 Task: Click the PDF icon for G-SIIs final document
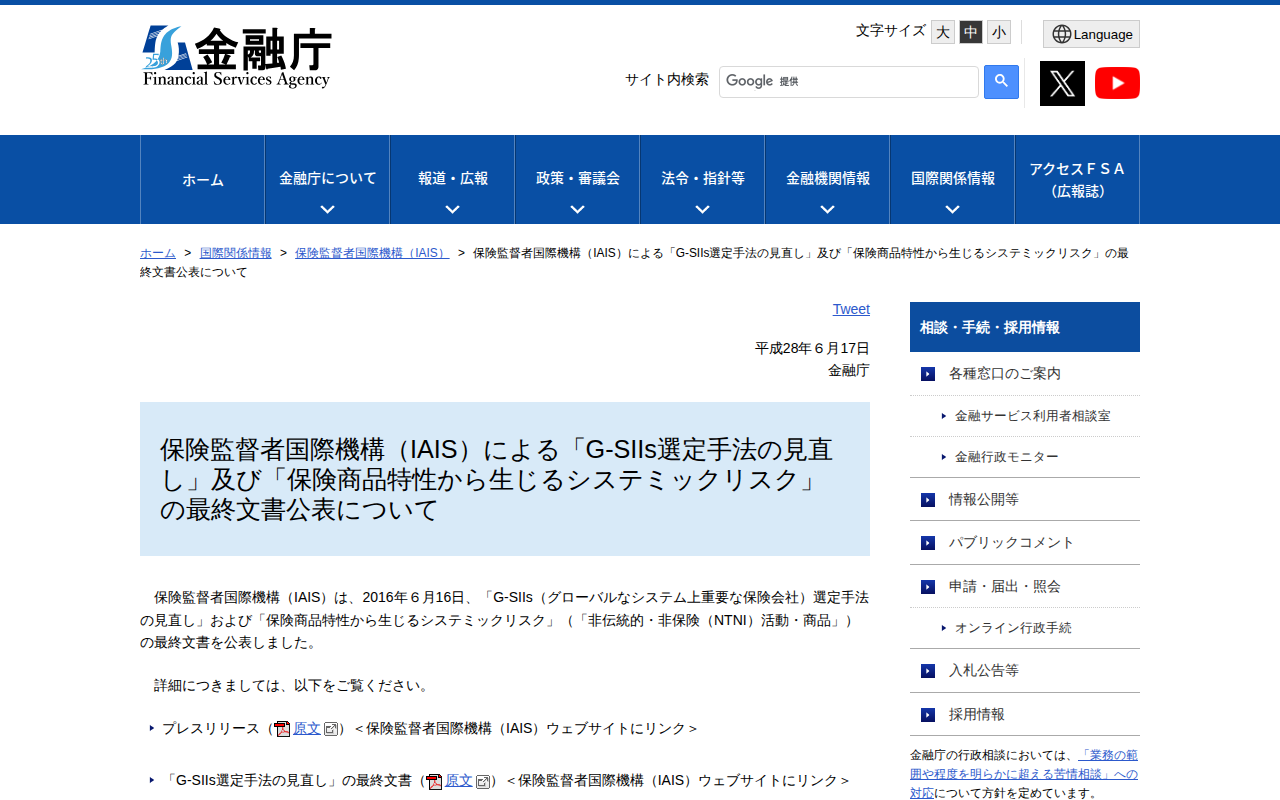[x=433, y=780]
